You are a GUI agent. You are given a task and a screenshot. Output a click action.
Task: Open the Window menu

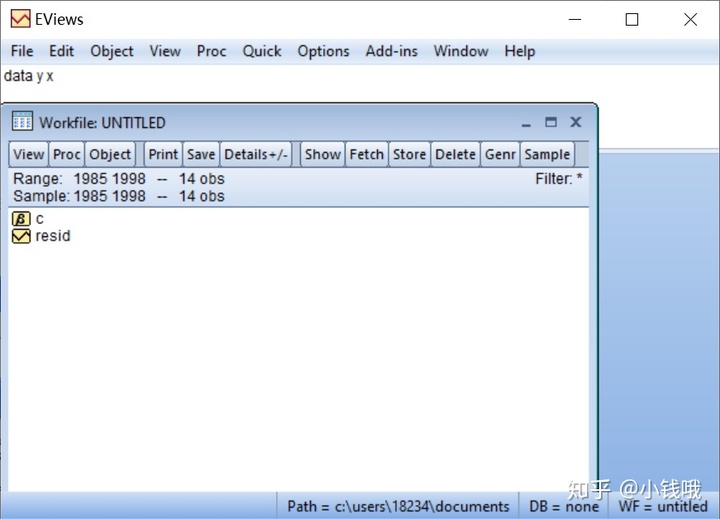461,51
